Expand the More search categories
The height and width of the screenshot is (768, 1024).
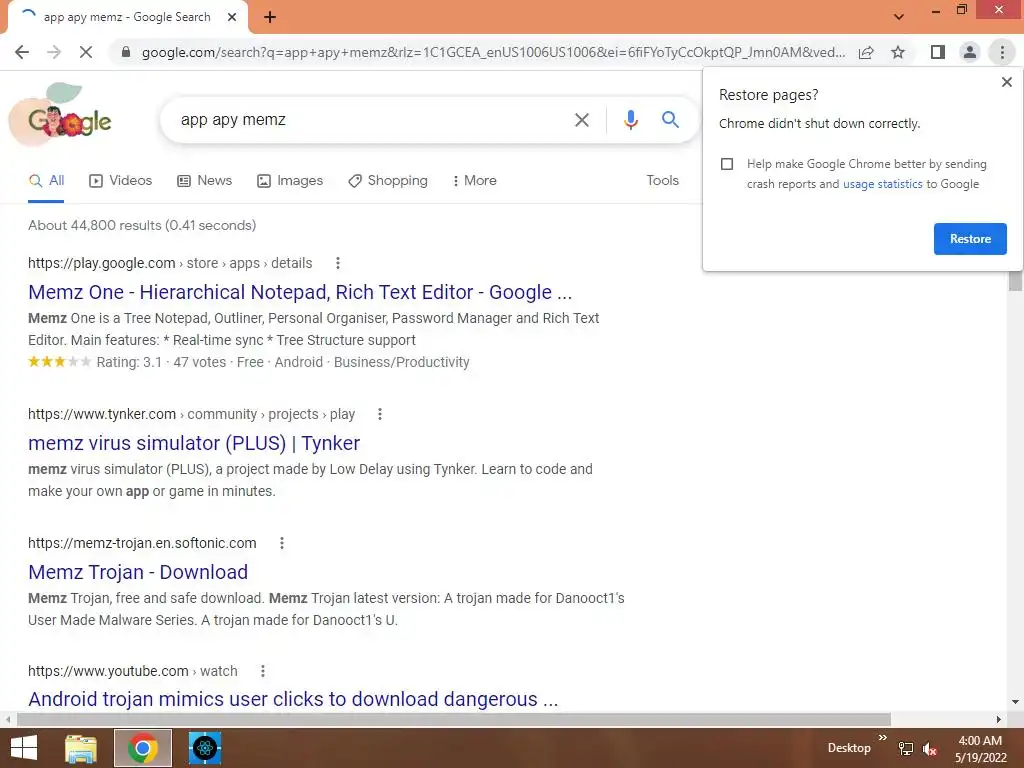click(x=475, y=181)
